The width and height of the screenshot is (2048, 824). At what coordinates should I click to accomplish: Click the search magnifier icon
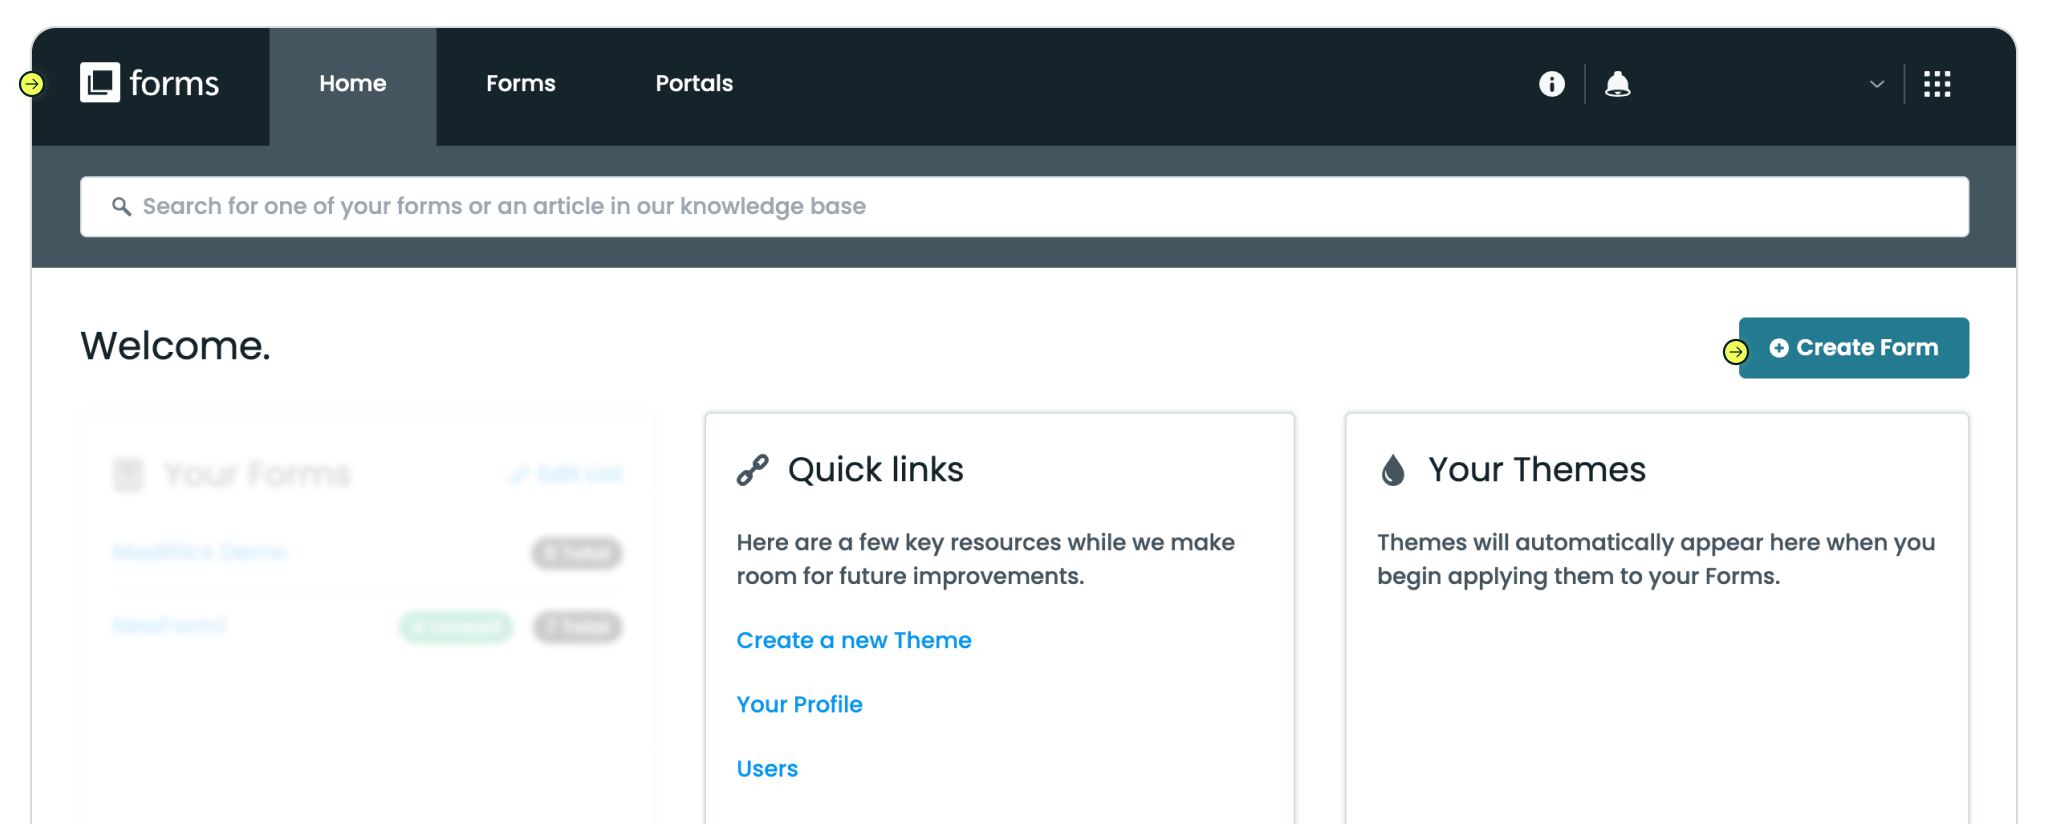click(x=121, y=206)
